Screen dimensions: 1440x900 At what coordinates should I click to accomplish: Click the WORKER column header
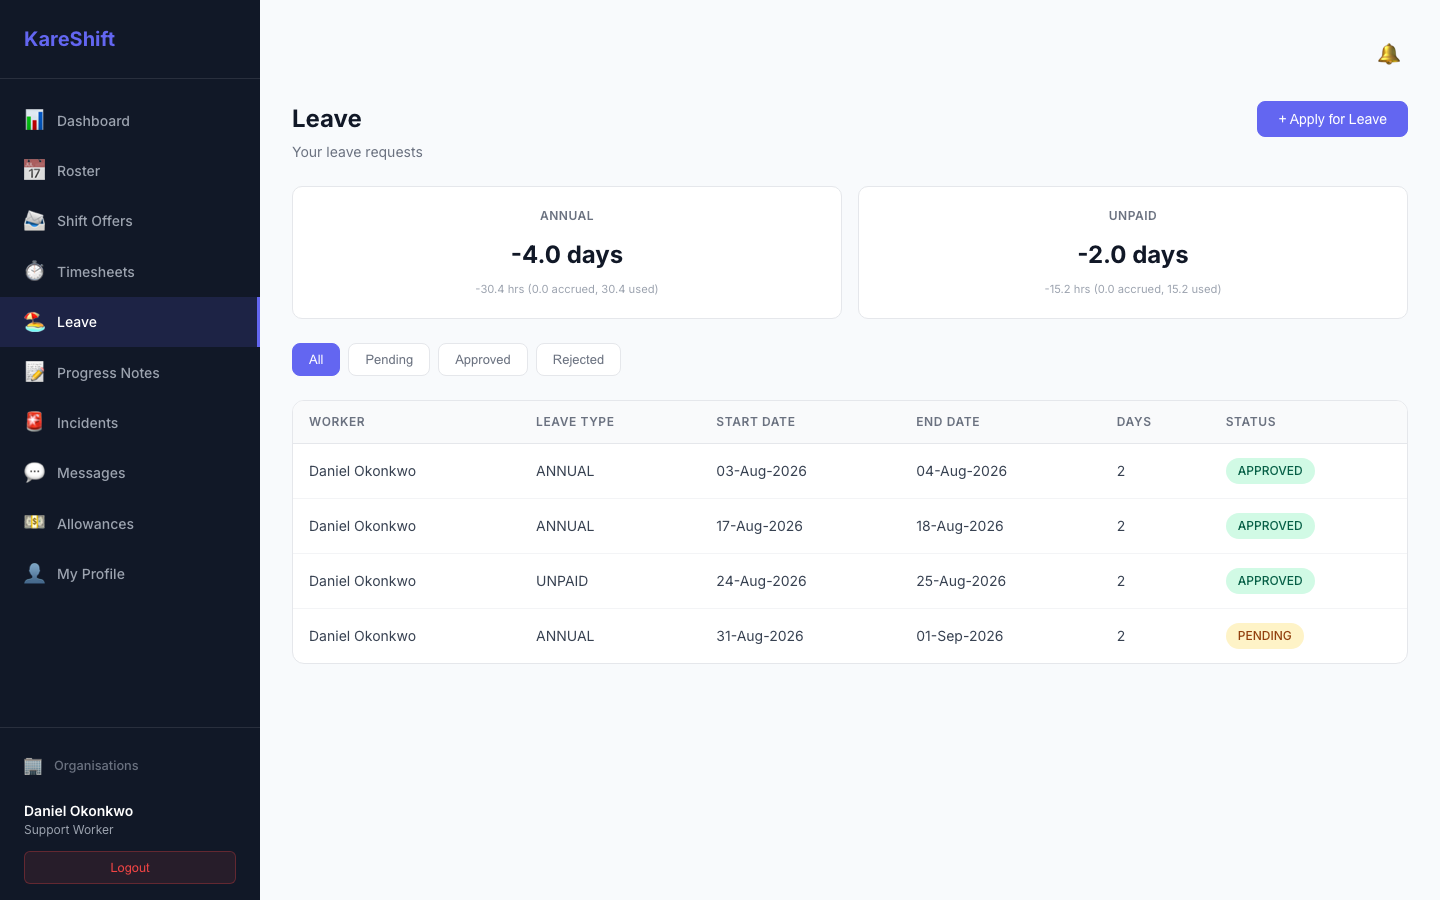[x=337, y=422]
